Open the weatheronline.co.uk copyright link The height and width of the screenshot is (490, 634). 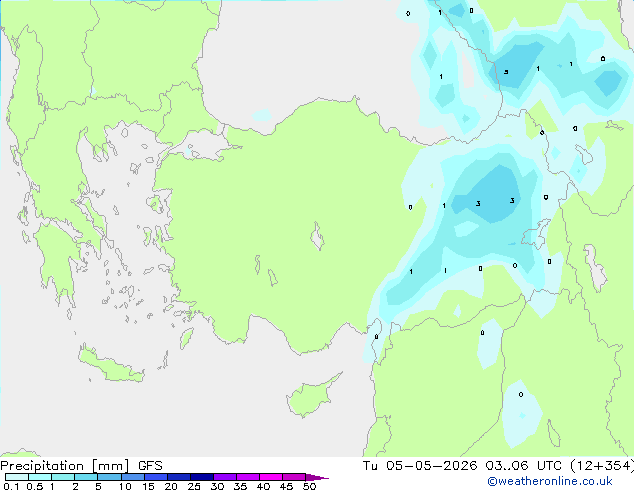click(x=550, y=481)
